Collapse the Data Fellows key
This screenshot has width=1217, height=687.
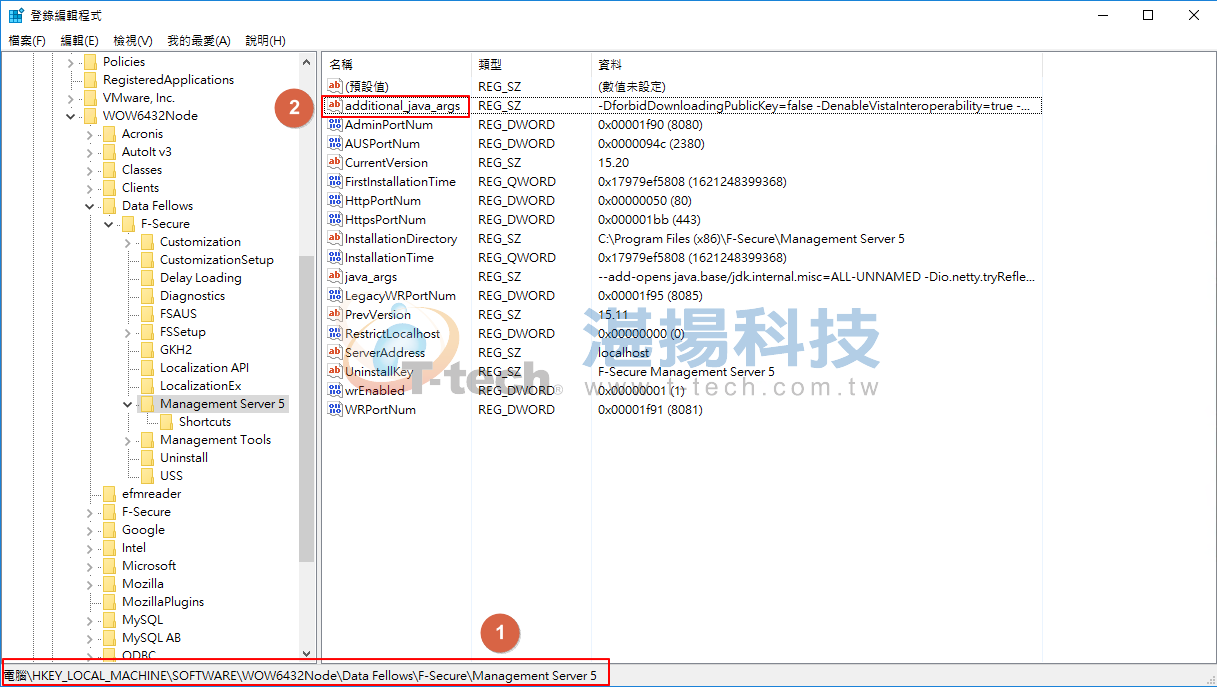90,206
